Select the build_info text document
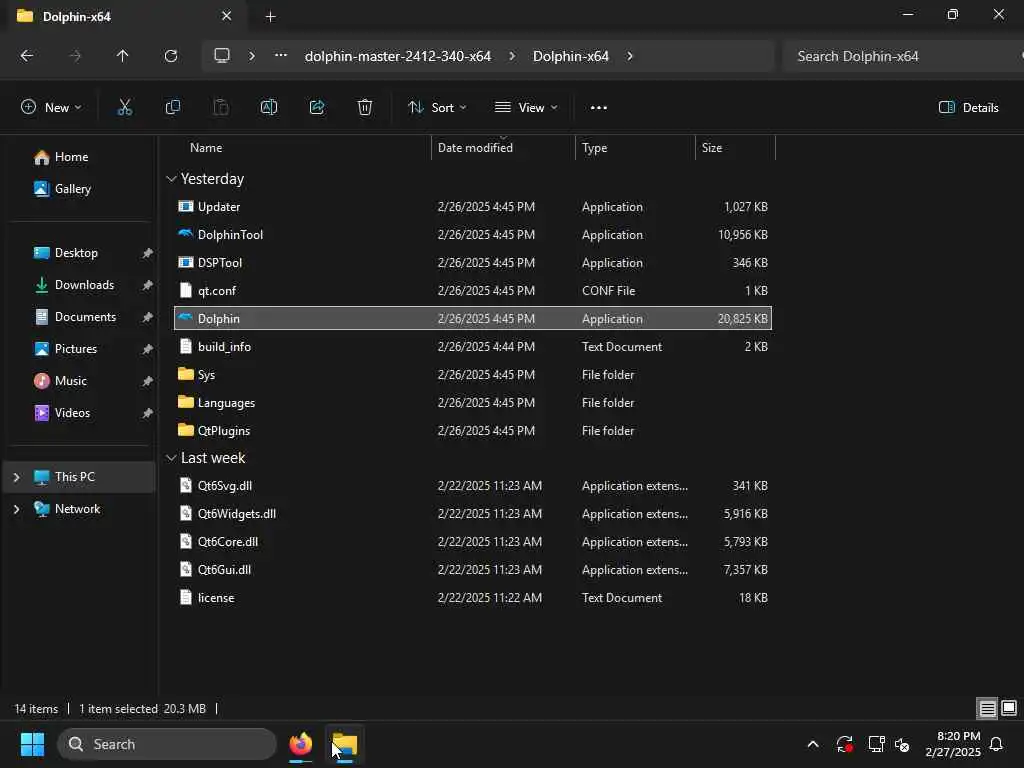The width and height of the screenshot is (1024, 768). (472, 347)
